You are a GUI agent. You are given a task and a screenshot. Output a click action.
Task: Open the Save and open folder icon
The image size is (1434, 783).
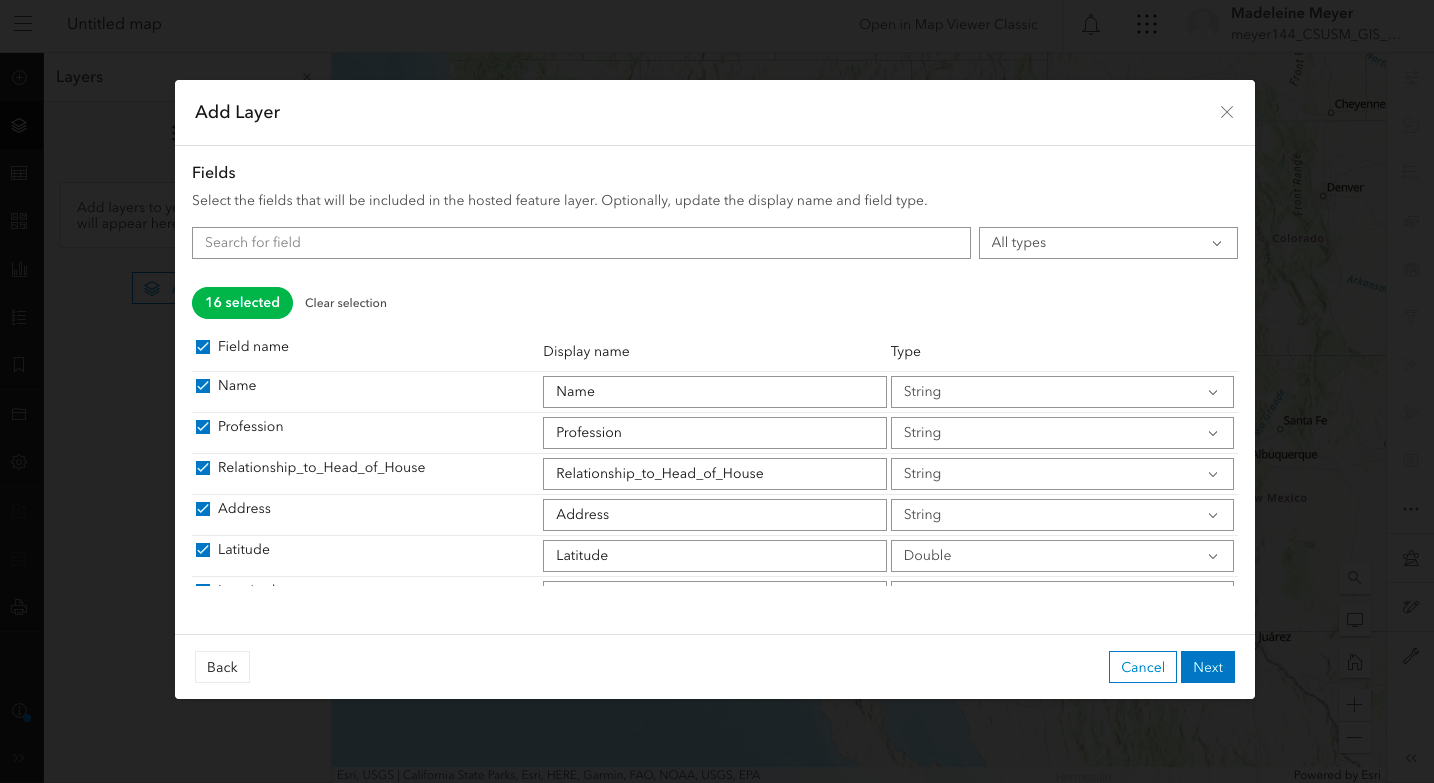pos(19,413)
